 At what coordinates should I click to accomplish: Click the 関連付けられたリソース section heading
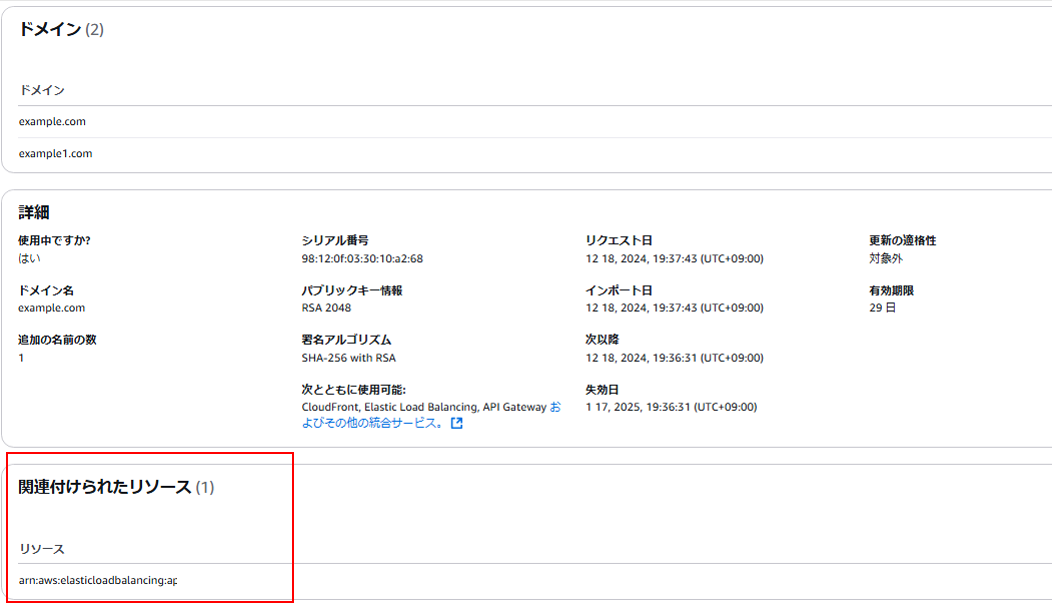(116, 487)
